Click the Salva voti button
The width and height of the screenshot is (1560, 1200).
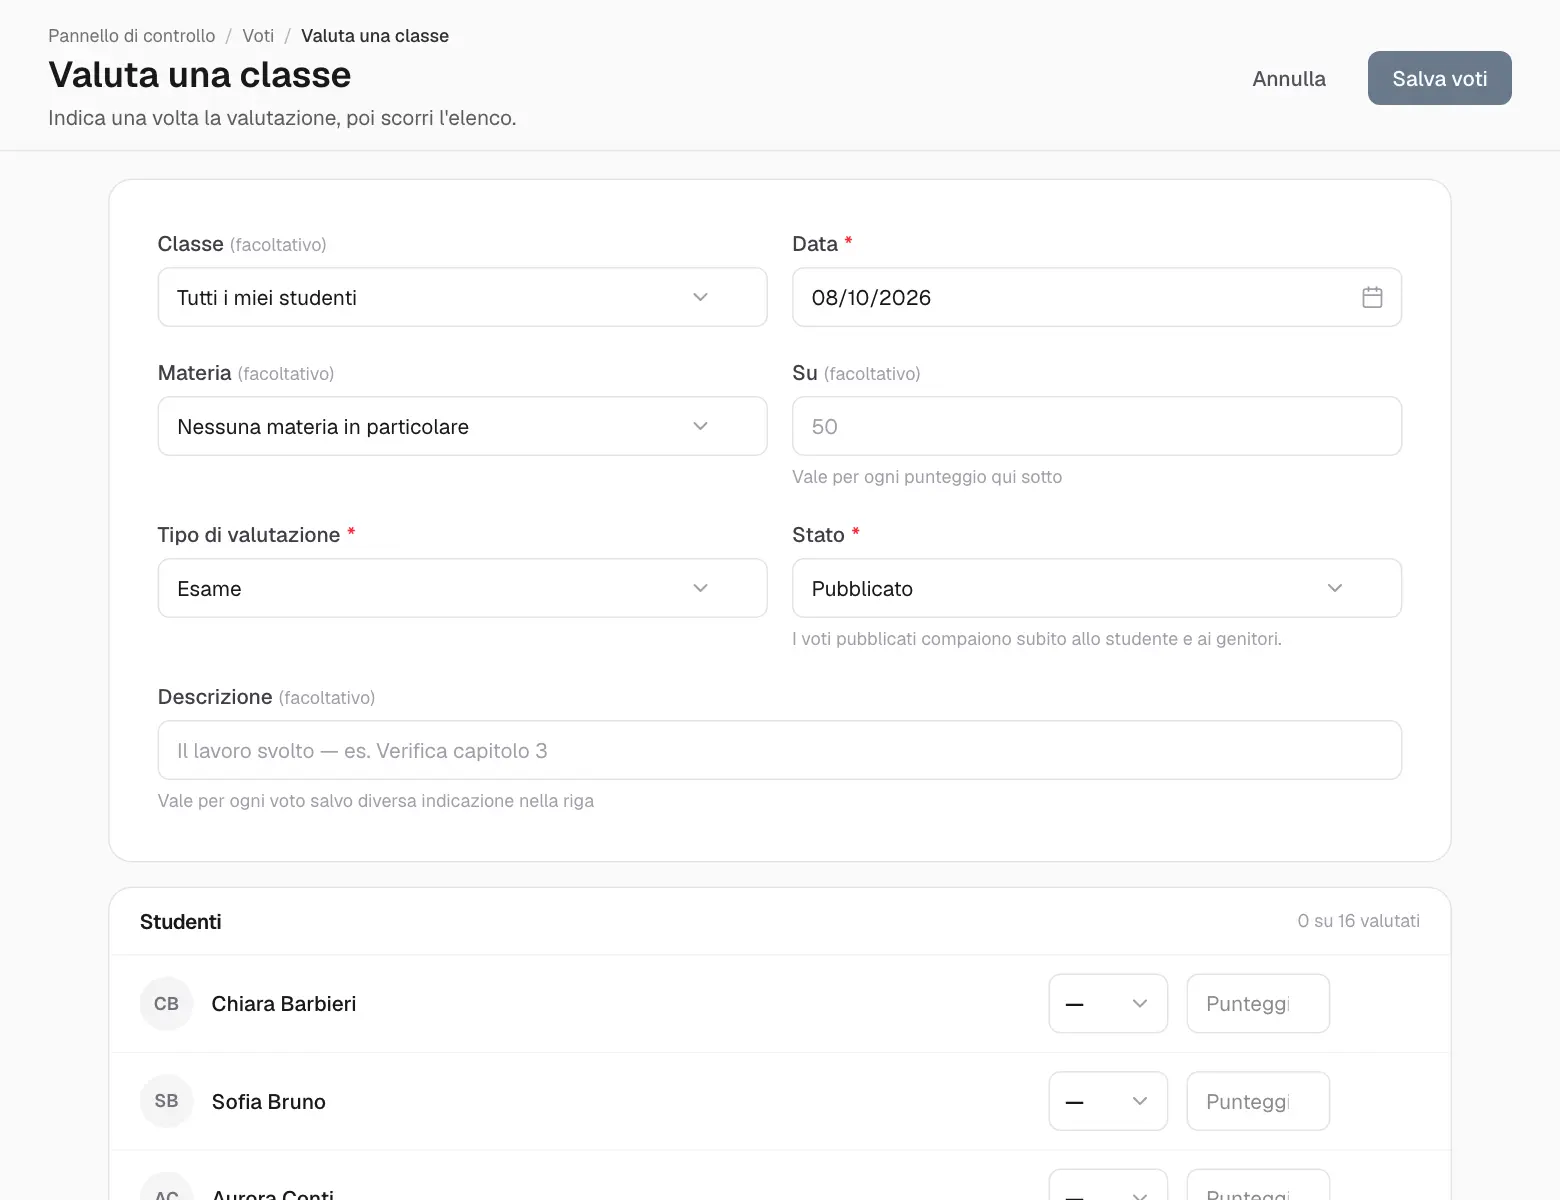click(x=1440, y=78)
